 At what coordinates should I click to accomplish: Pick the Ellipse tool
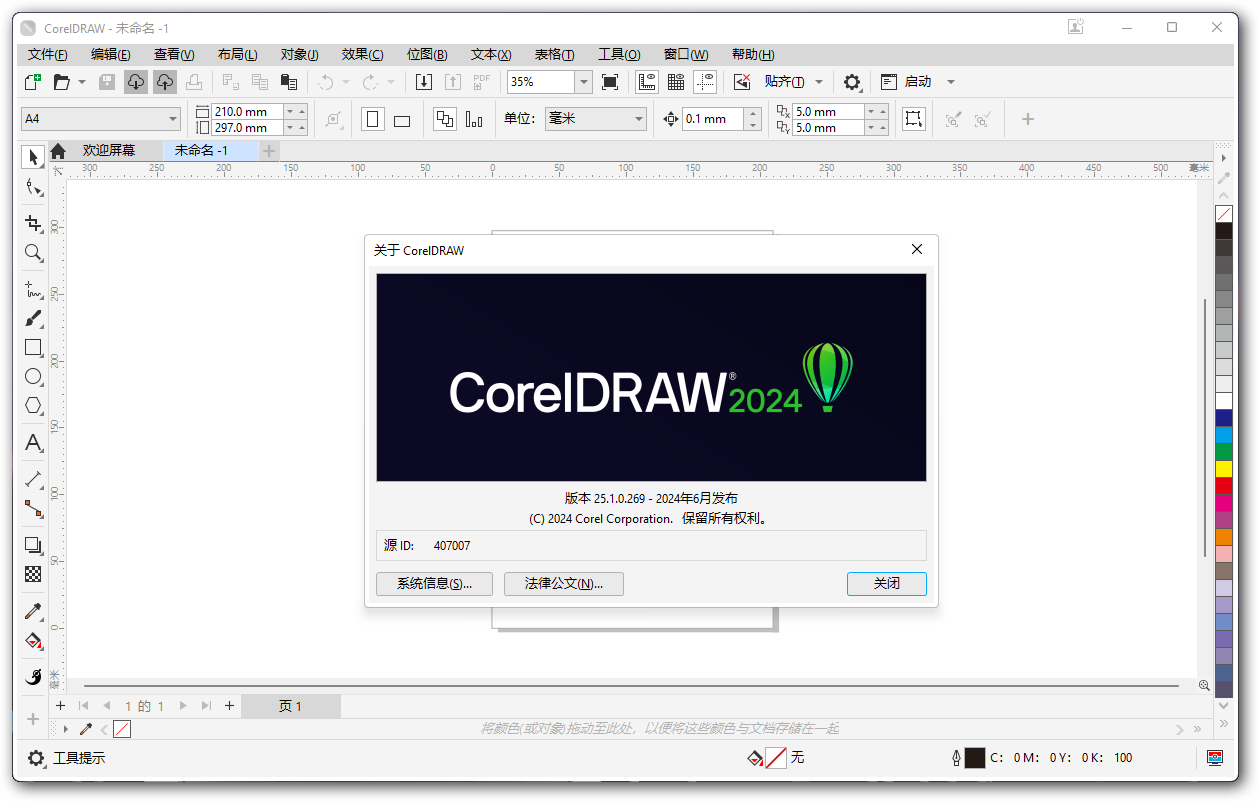33,377
